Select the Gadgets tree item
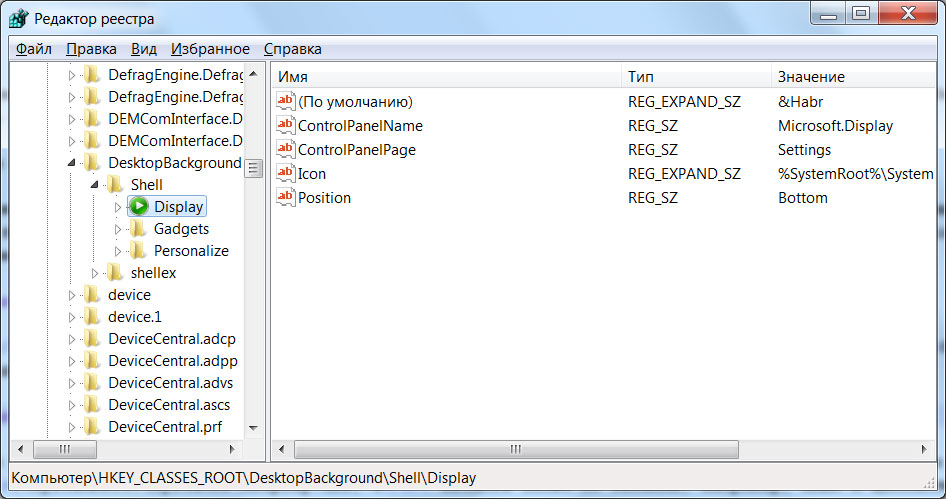 tap(181, 229)
